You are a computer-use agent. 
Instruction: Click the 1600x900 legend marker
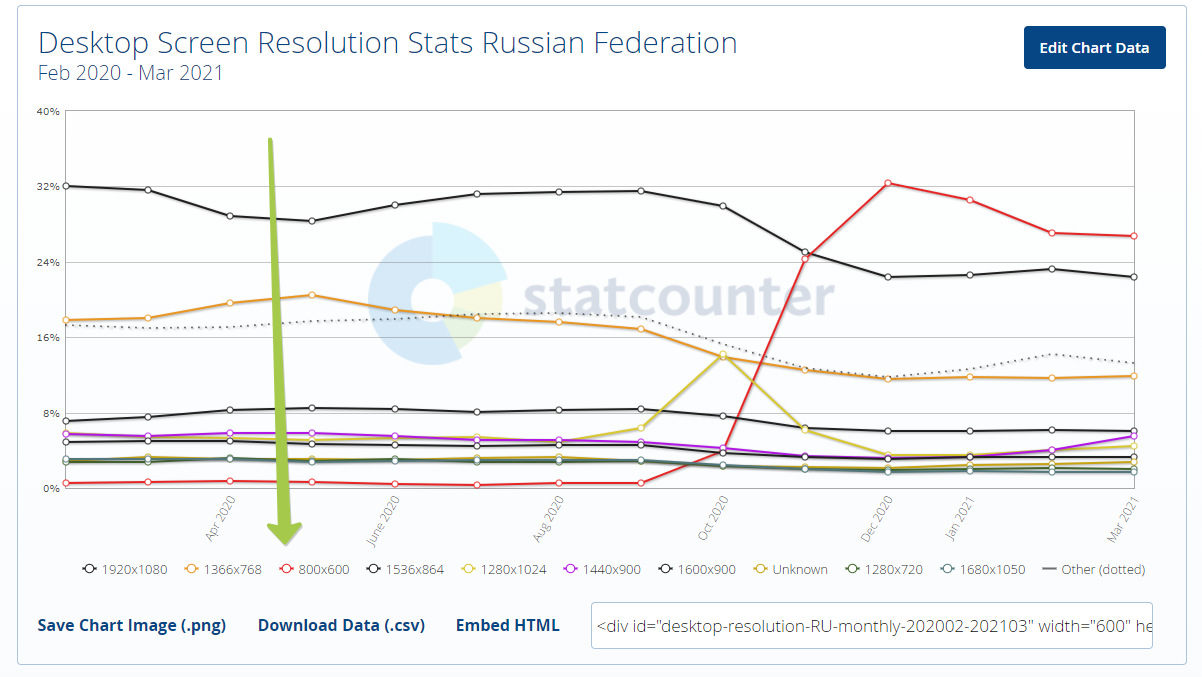tap(665, 569)
